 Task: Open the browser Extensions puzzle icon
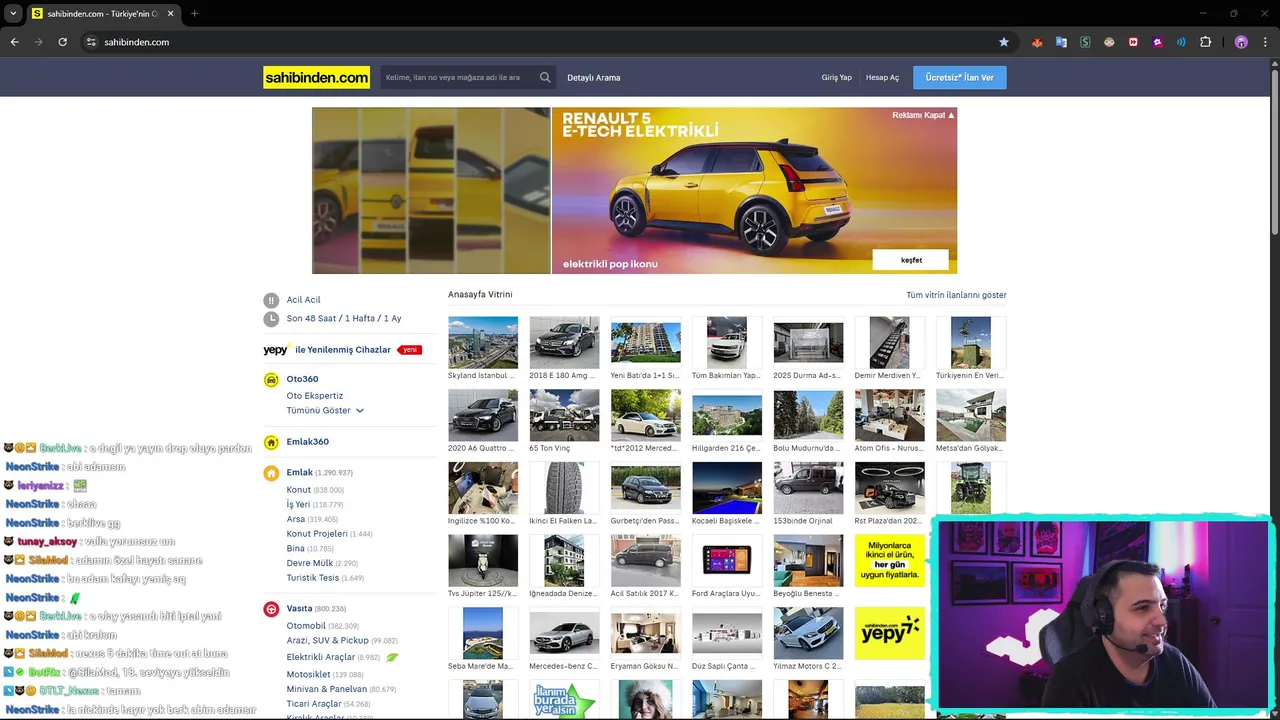[x=1205, y=42]
